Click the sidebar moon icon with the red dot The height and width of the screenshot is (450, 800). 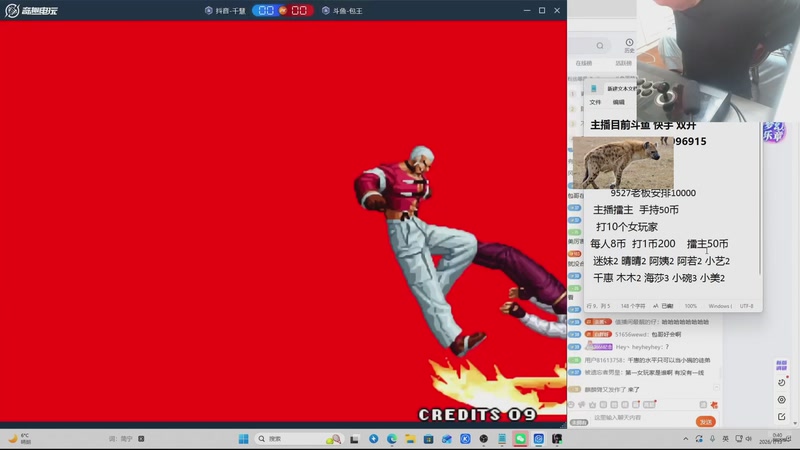click(x=782, y=382)
